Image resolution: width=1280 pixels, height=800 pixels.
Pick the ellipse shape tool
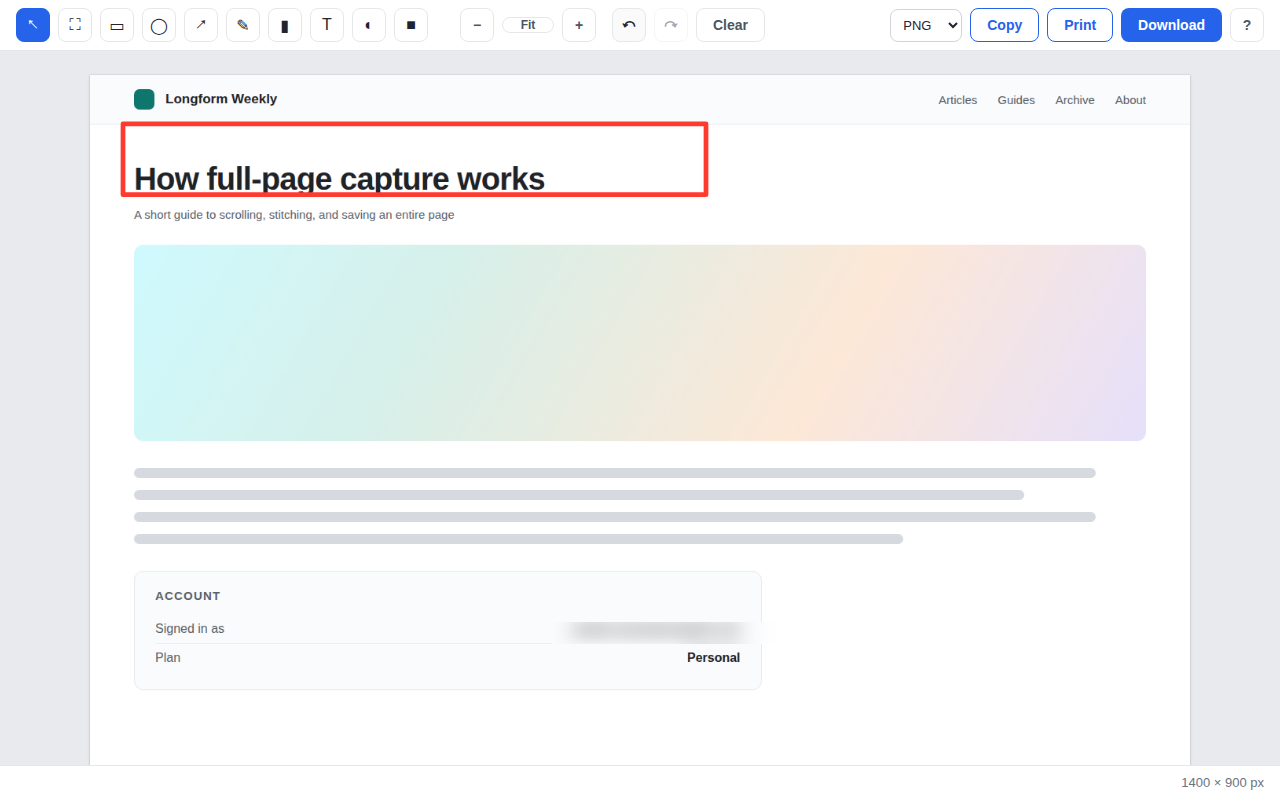(159, 25)
